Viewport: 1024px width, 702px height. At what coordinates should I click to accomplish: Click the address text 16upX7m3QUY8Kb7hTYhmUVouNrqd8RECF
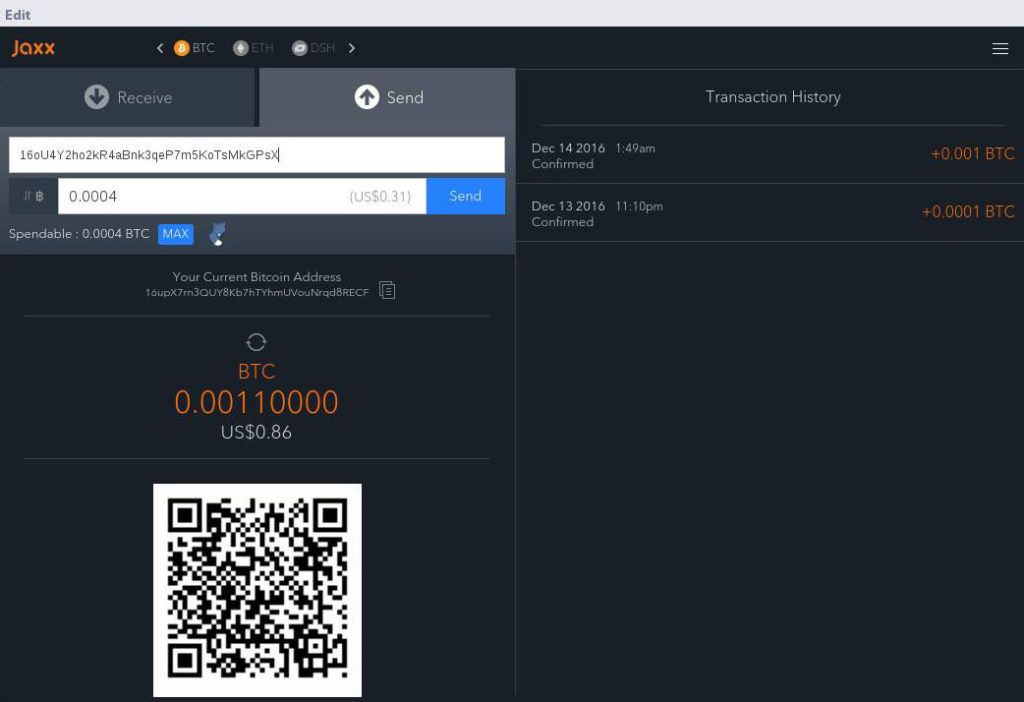(257, 293)
